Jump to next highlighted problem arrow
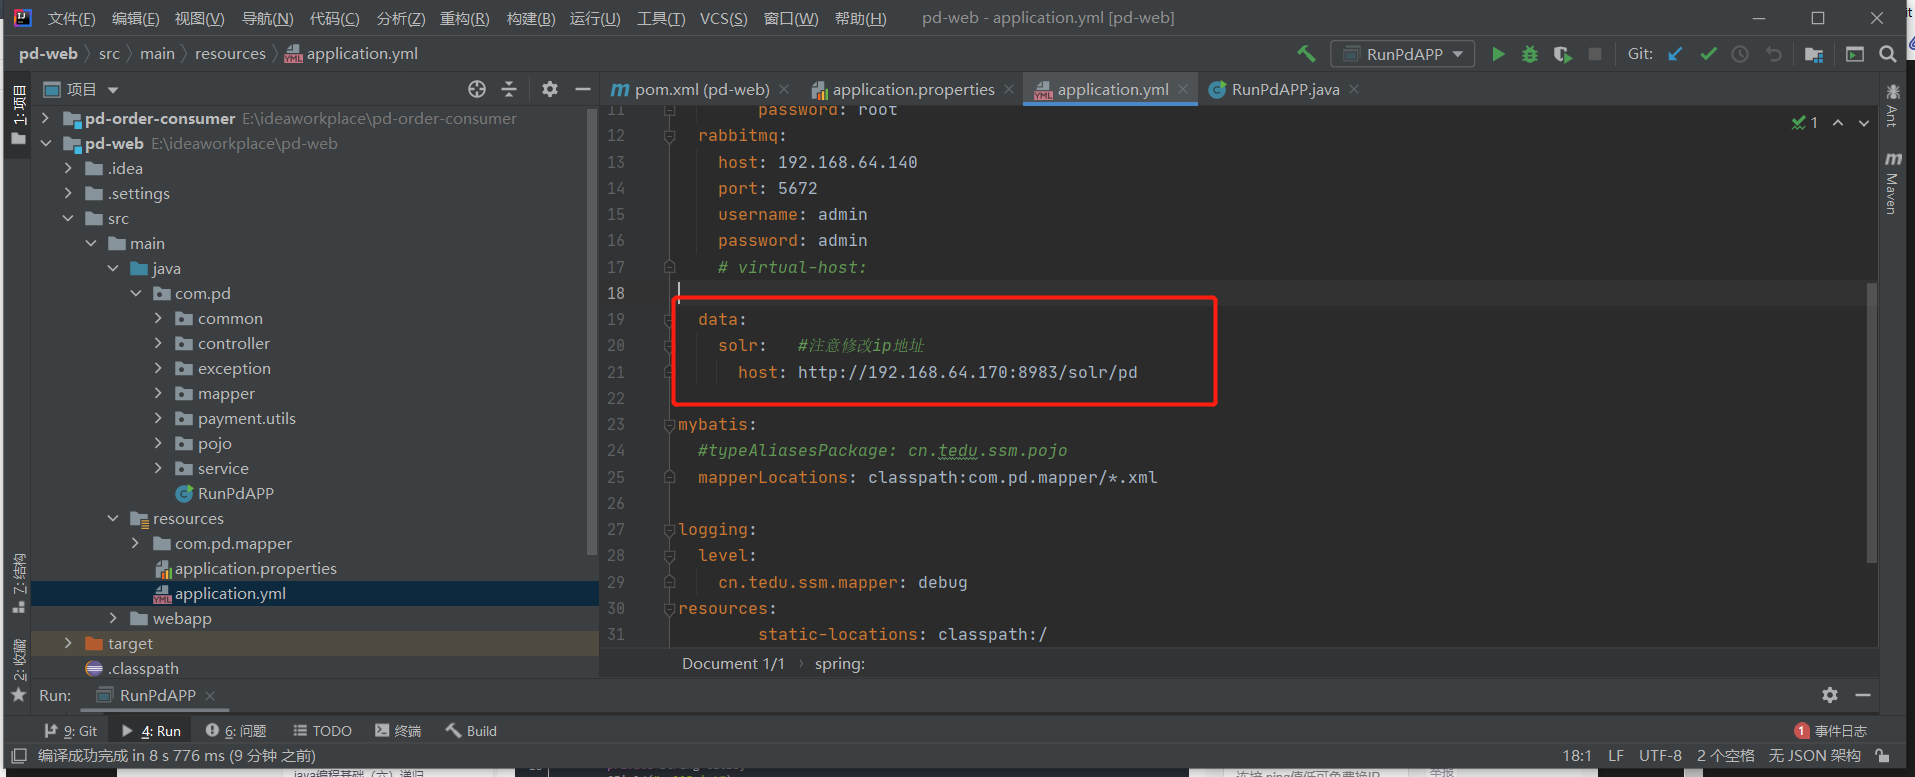This screenshot has width=1915, height=777. pyautogui.click(x=1864, y=123)
